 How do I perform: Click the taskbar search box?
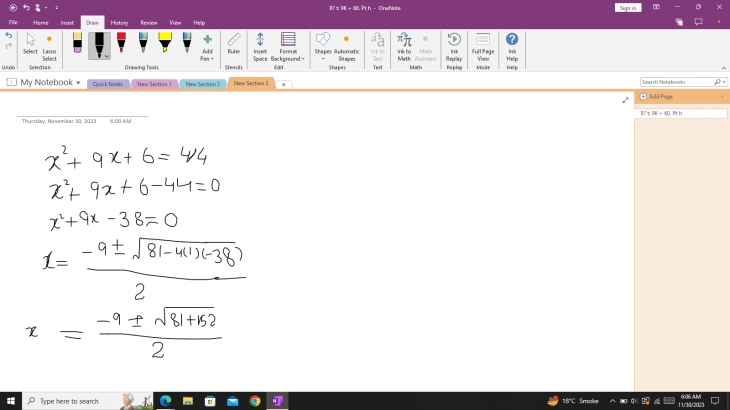tap(88, 401)
